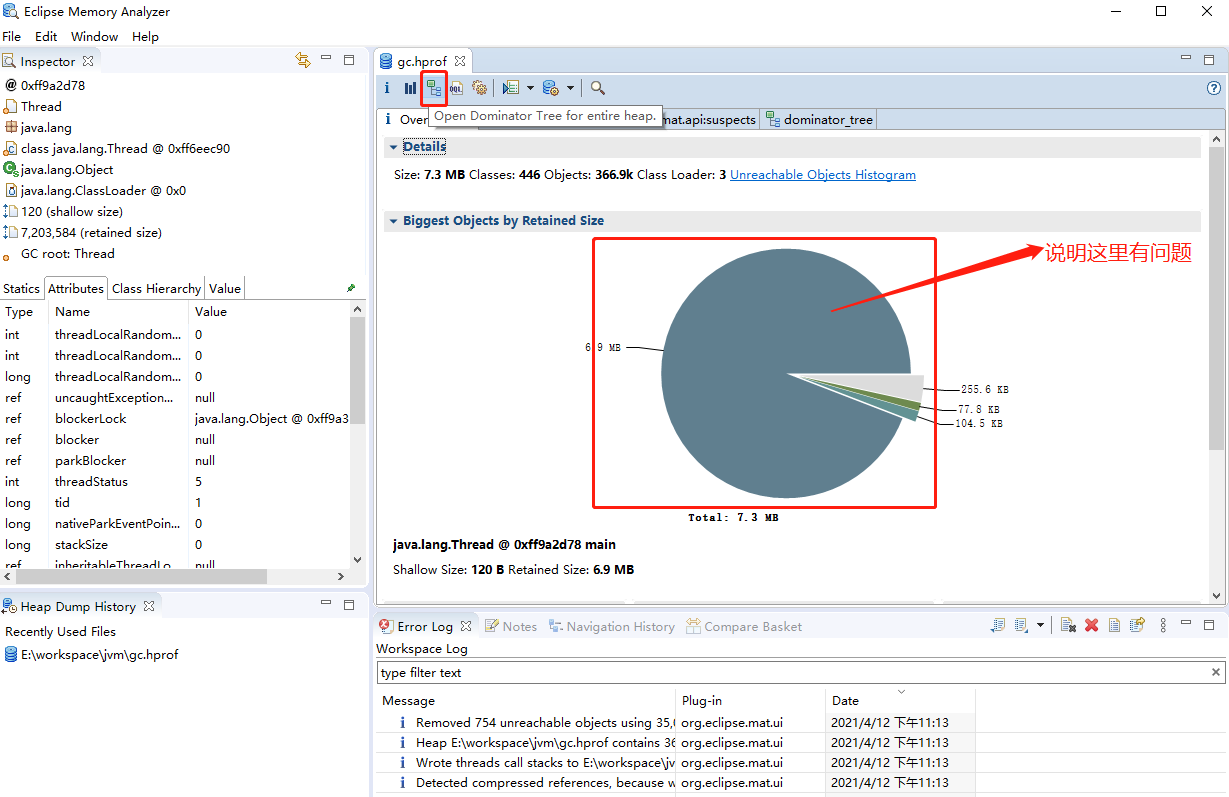The image size is (1229, 797).
Task: Close the Inspector view tab
Action: pos(88,61)
